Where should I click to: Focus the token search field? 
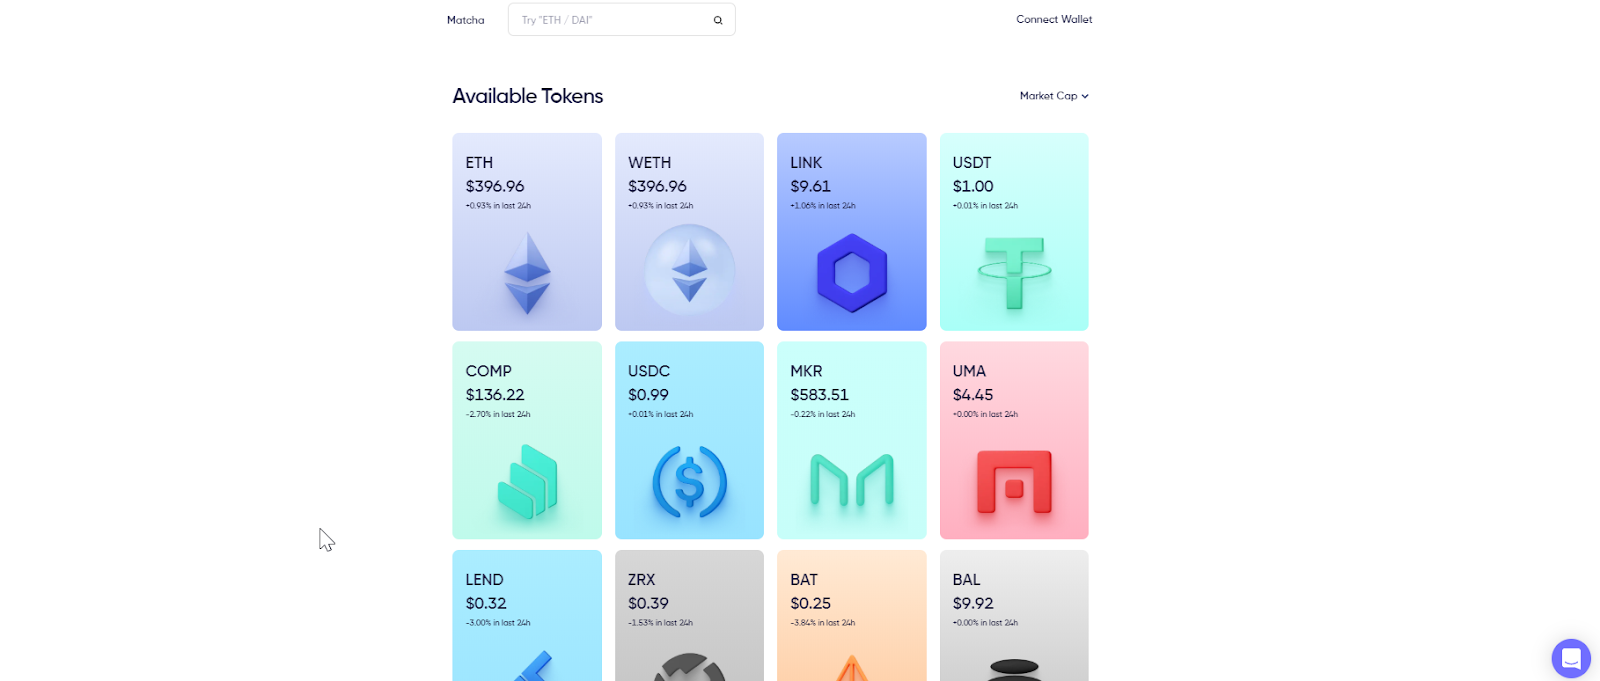621,20
